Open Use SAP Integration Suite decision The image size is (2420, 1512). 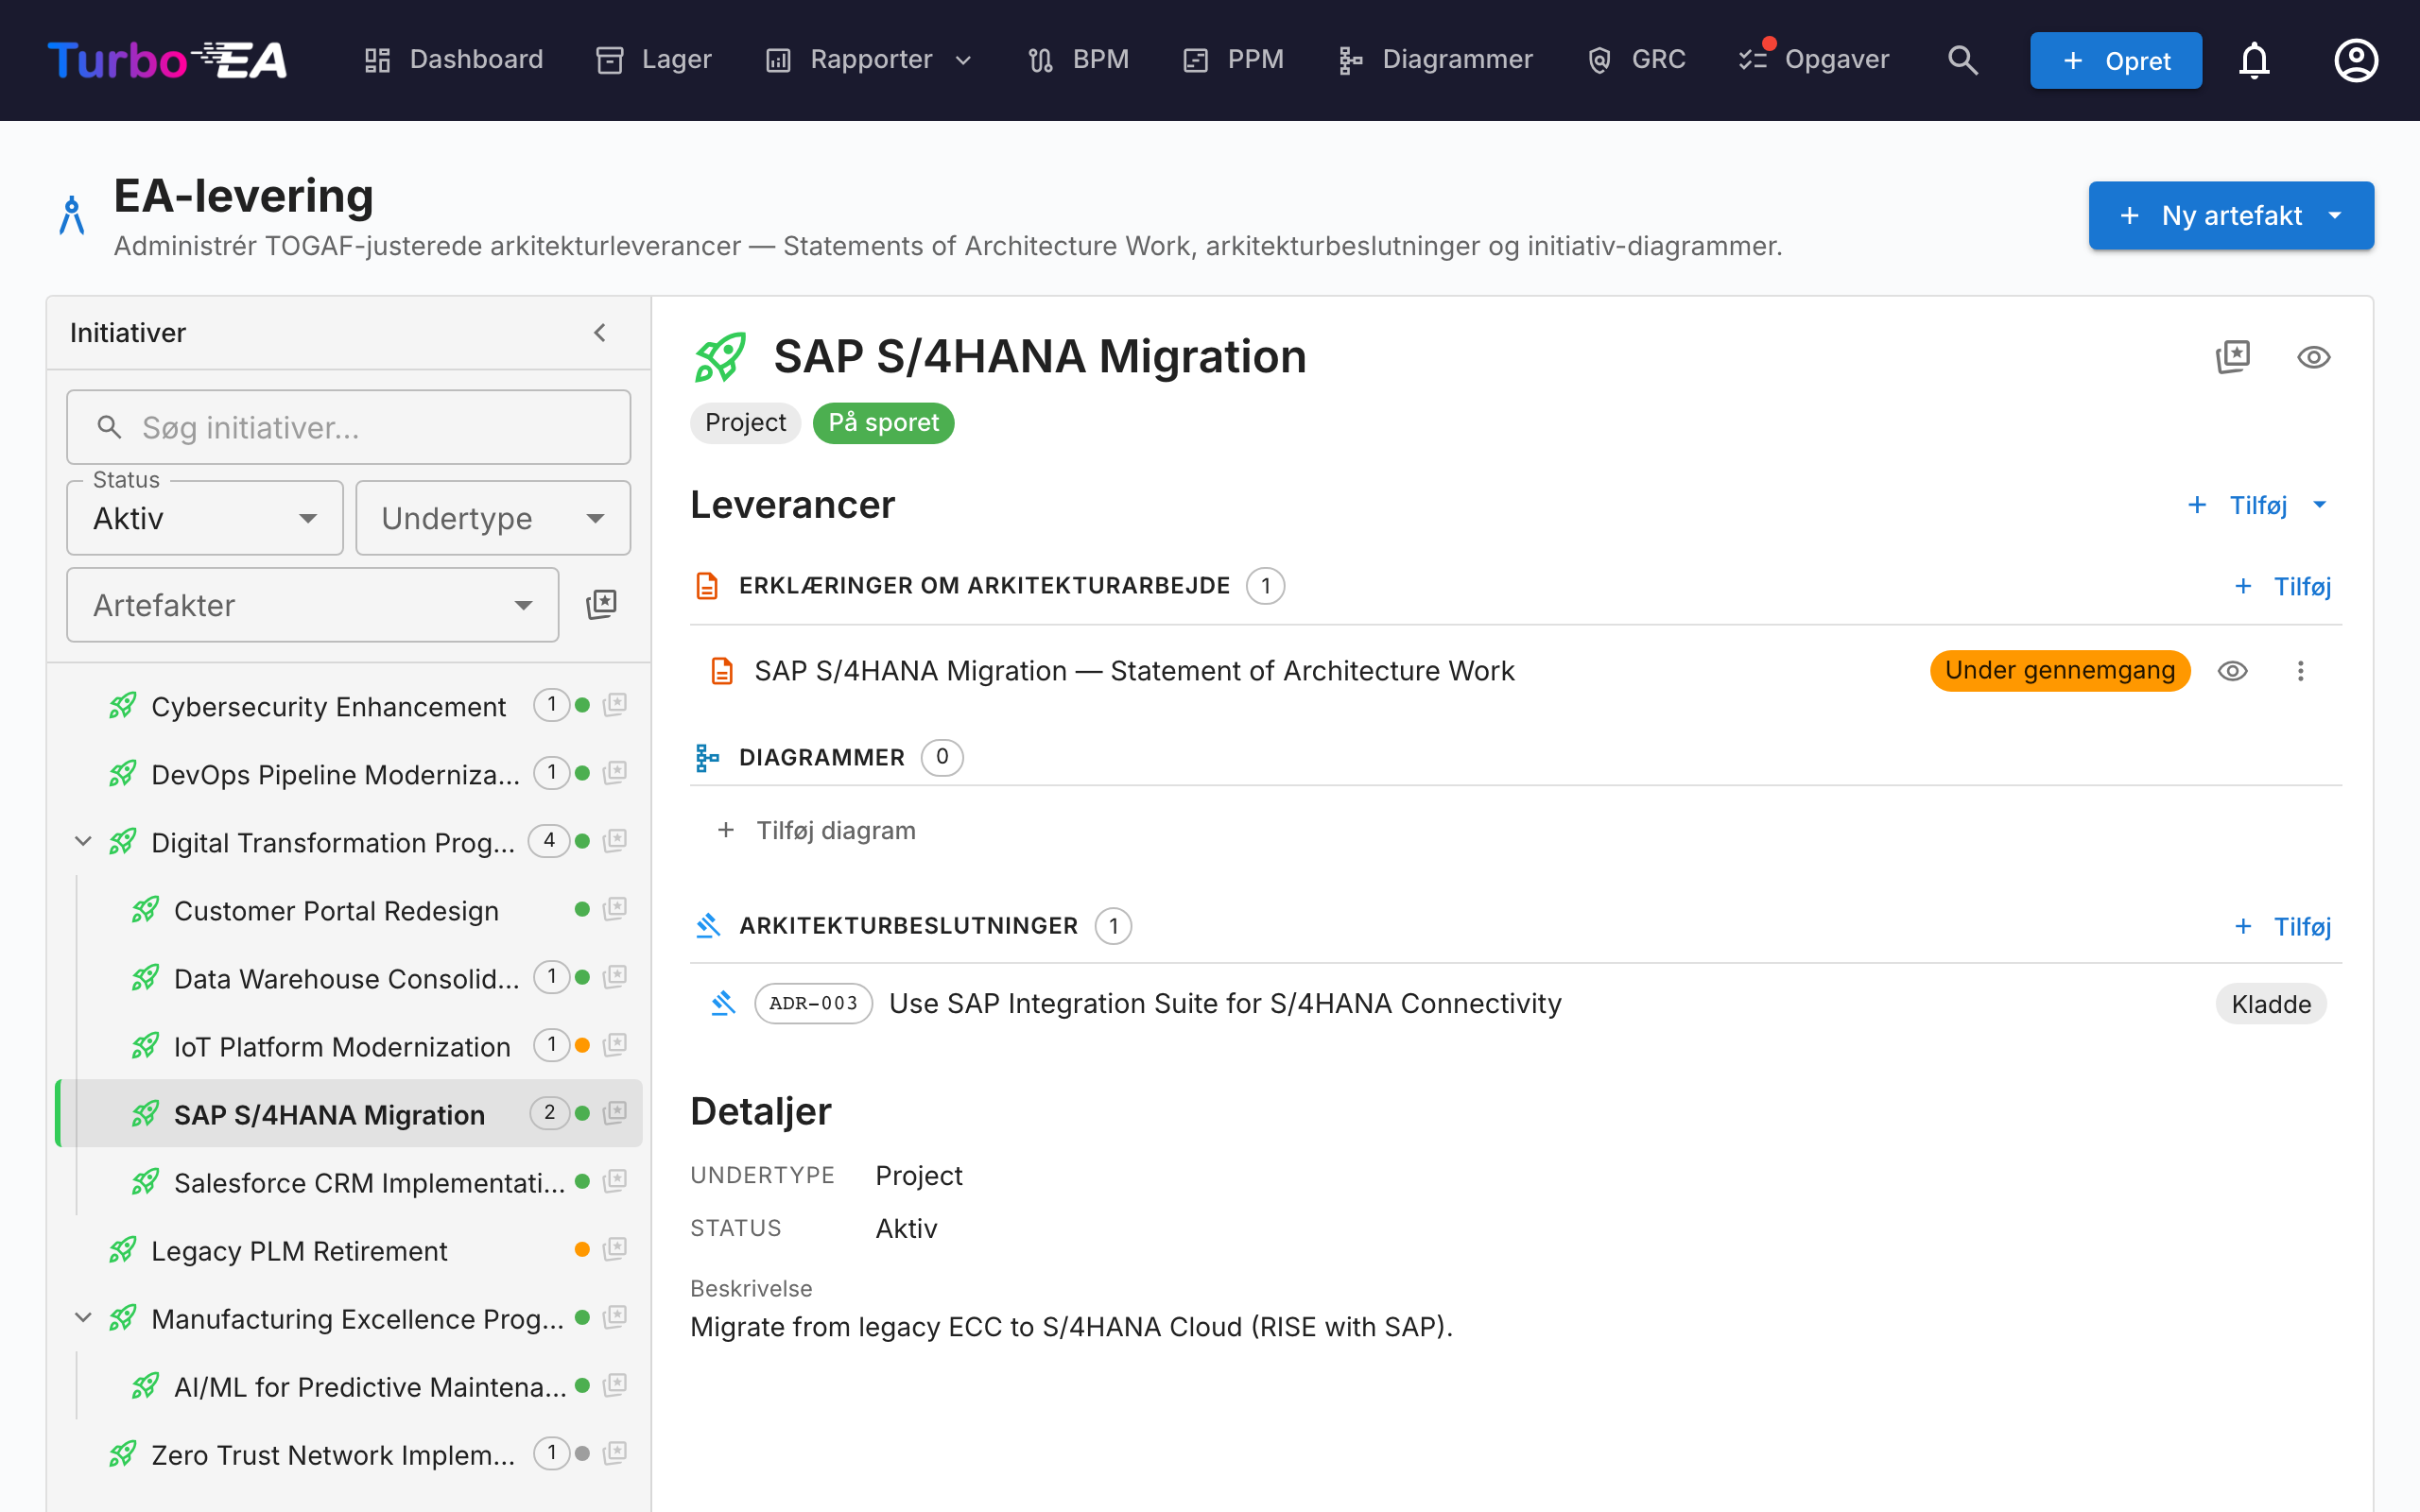click(x=1225, y=1003)
